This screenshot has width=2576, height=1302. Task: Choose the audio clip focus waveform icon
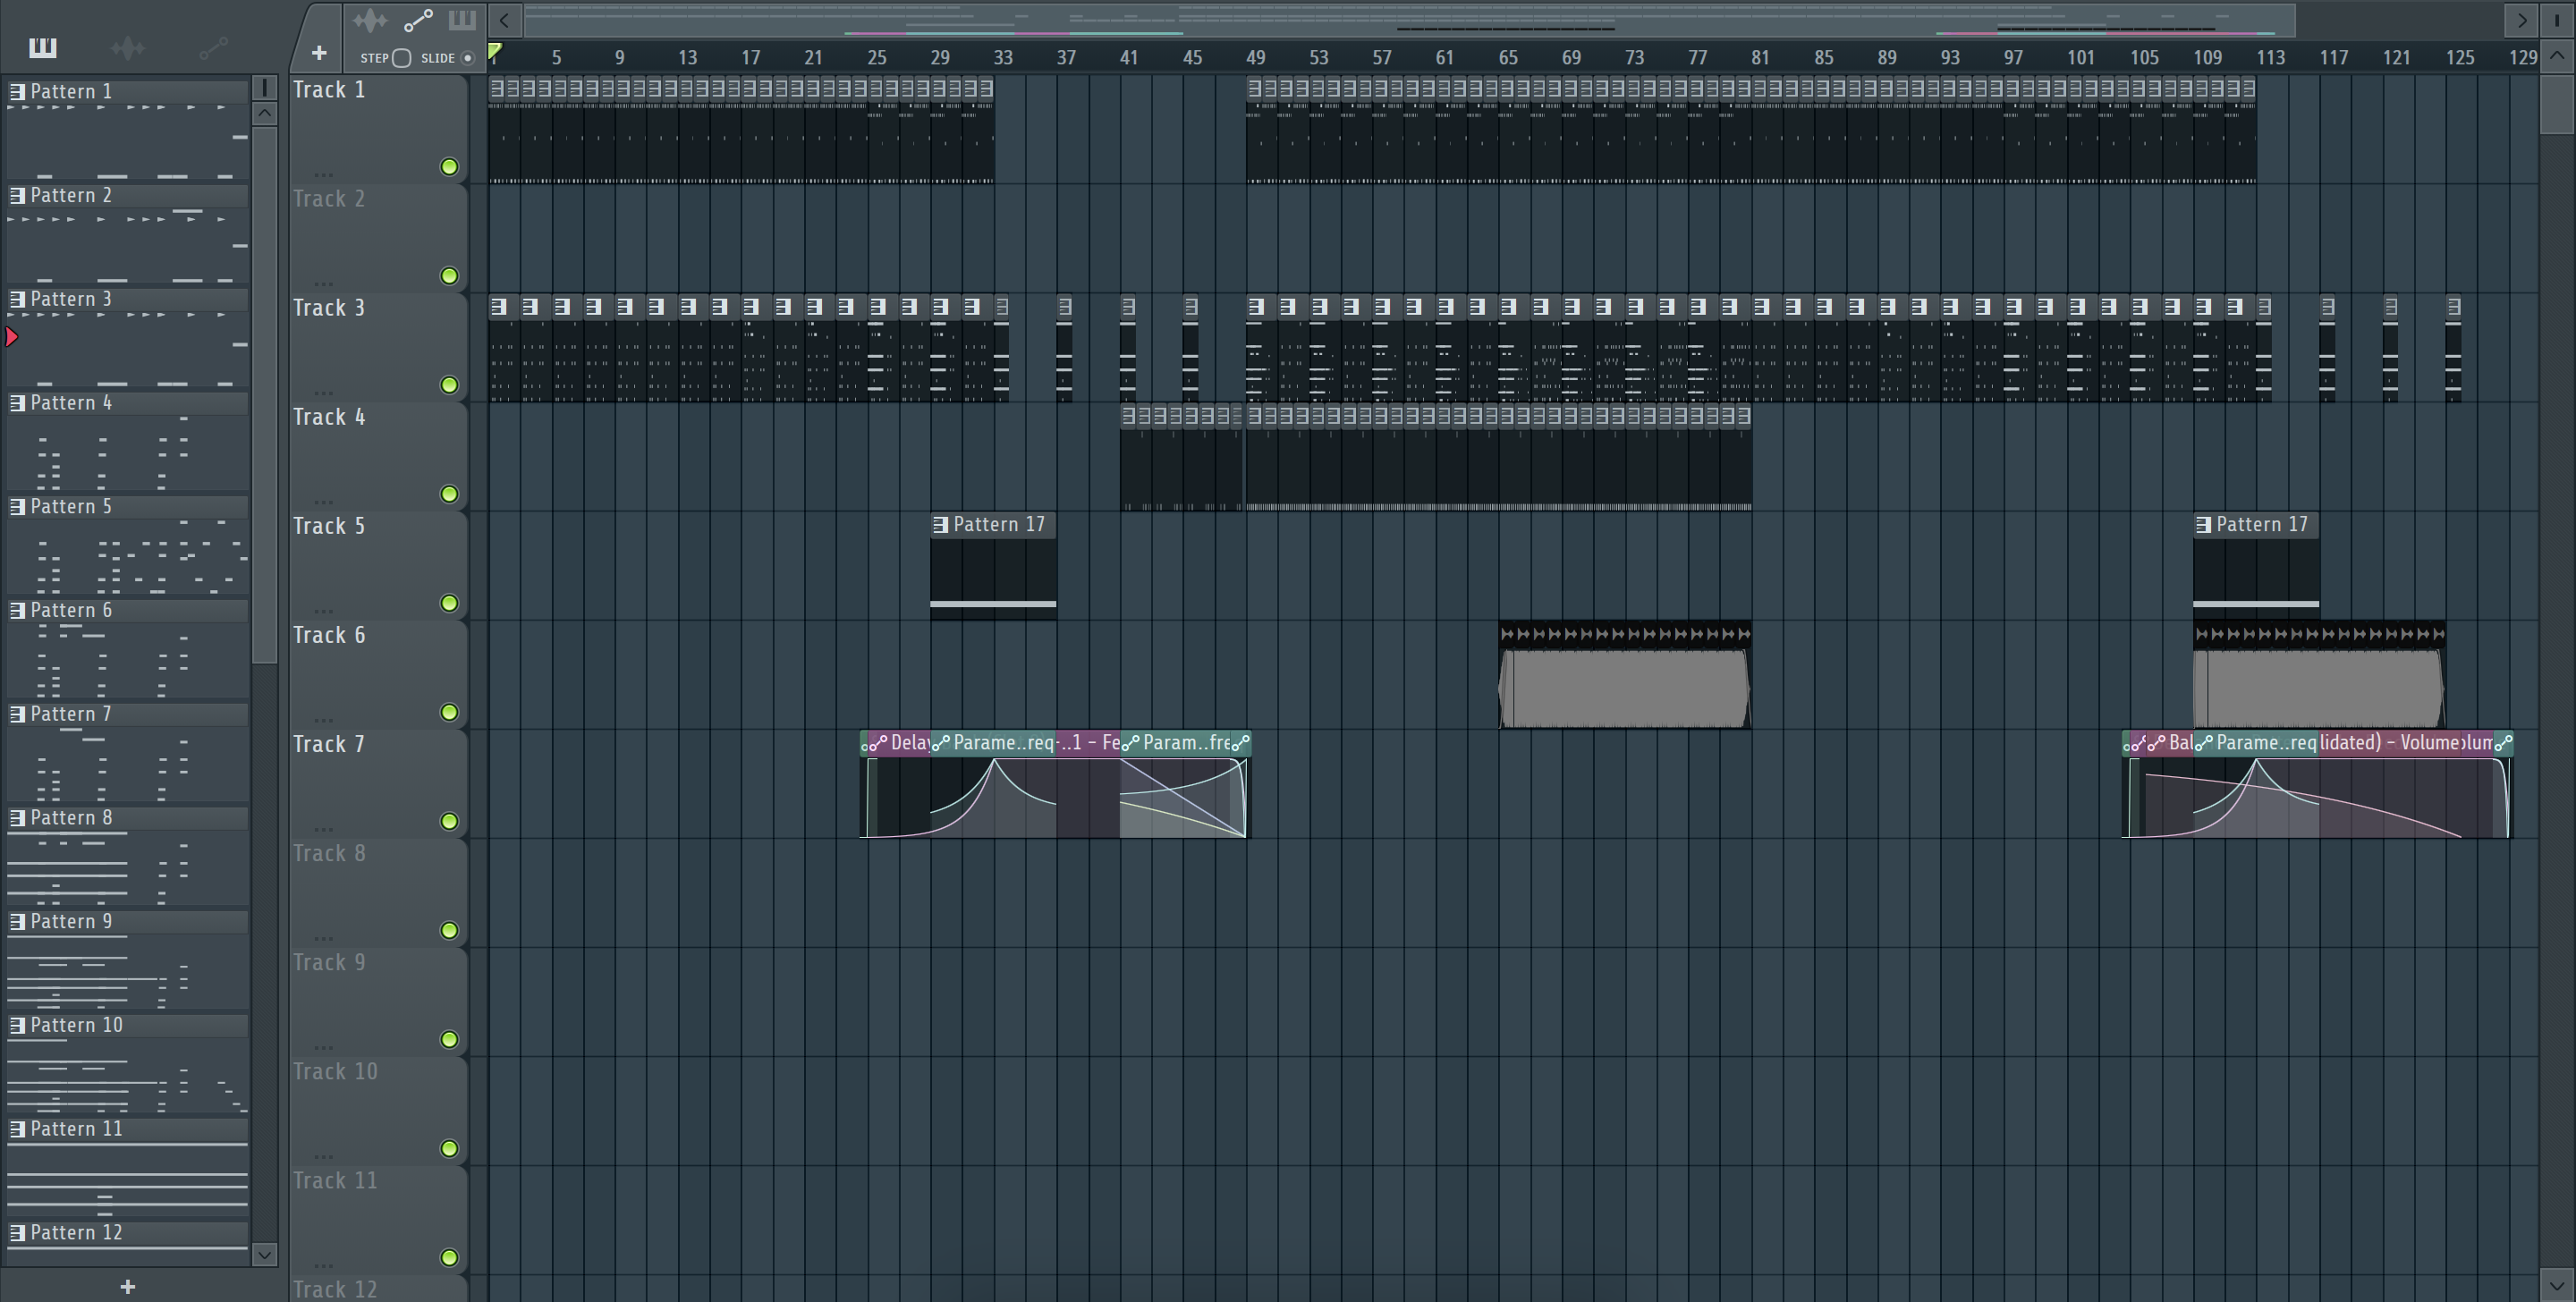pyautogui.click(x=370, y=20)
